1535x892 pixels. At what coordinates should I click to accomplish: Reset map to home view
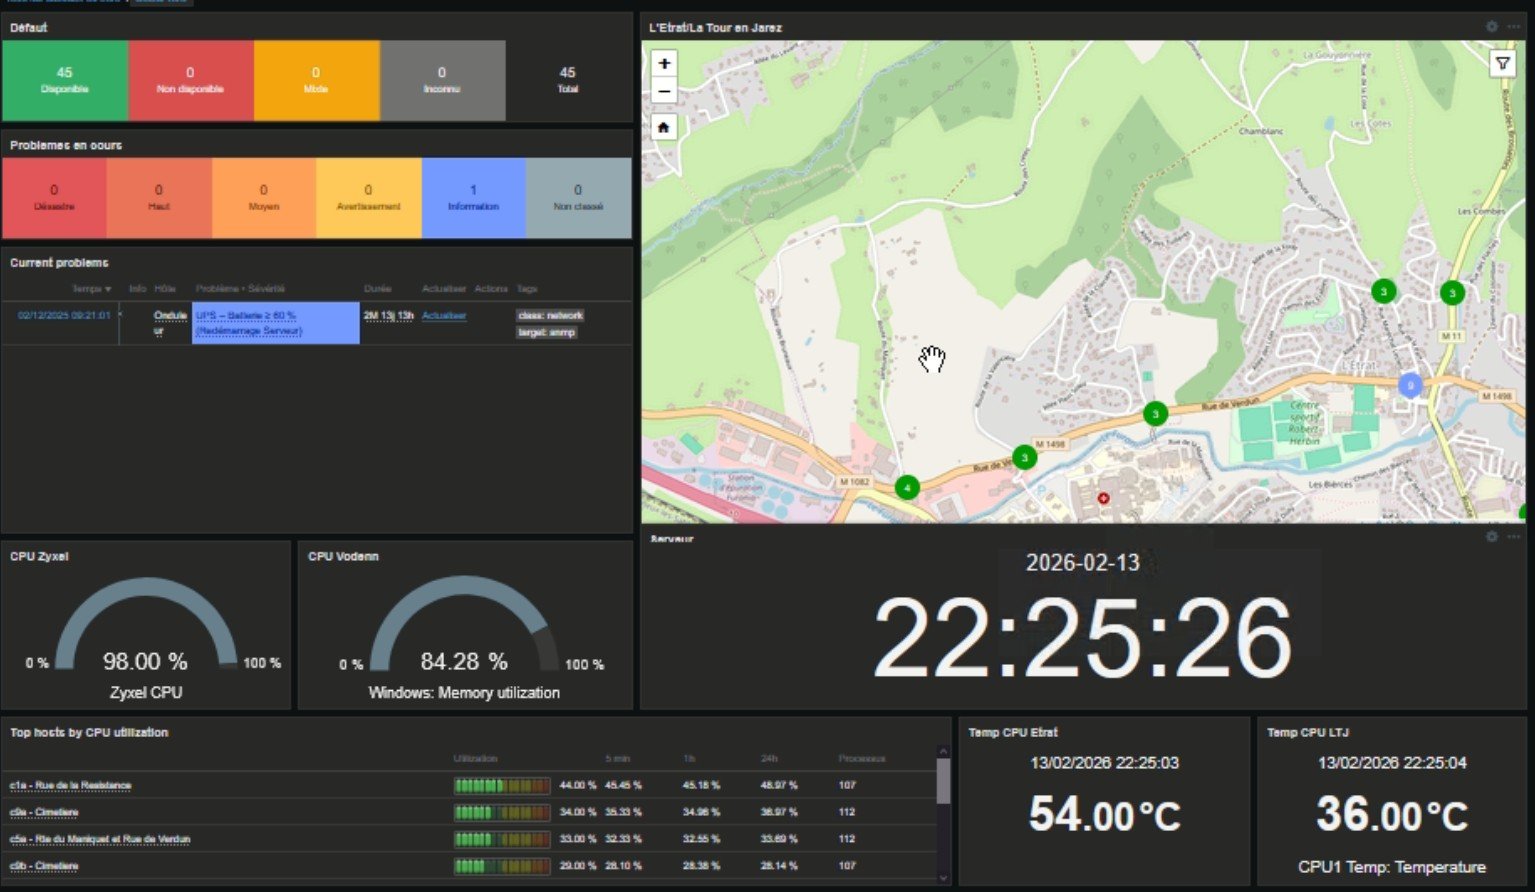click(x=663, y=127)
